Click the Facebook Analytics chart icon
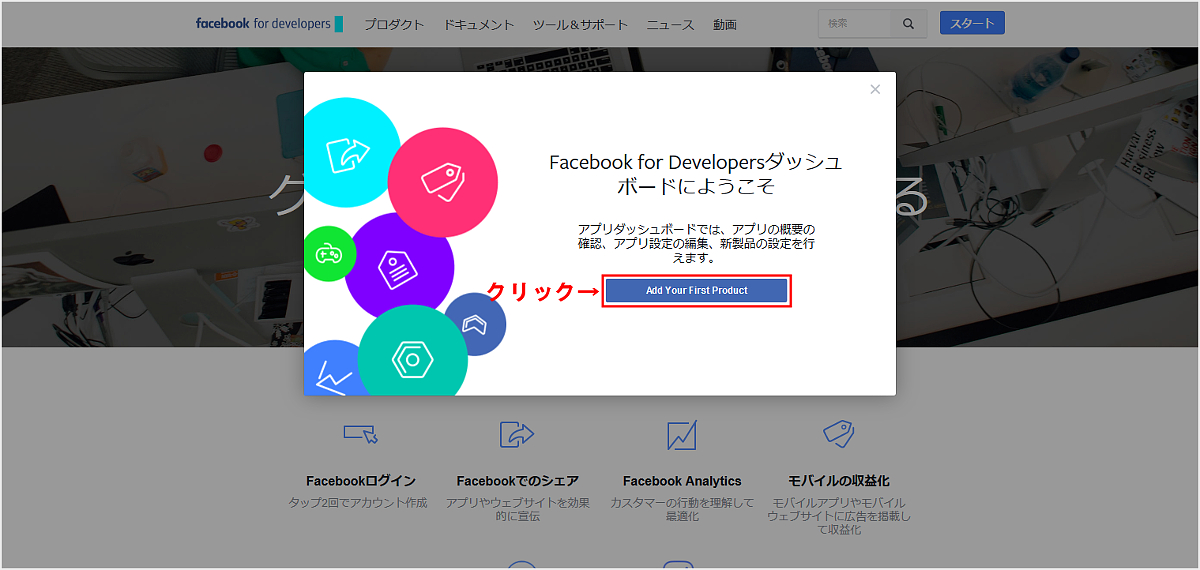The image size is (1200, 570). click(x=682, y=434)
